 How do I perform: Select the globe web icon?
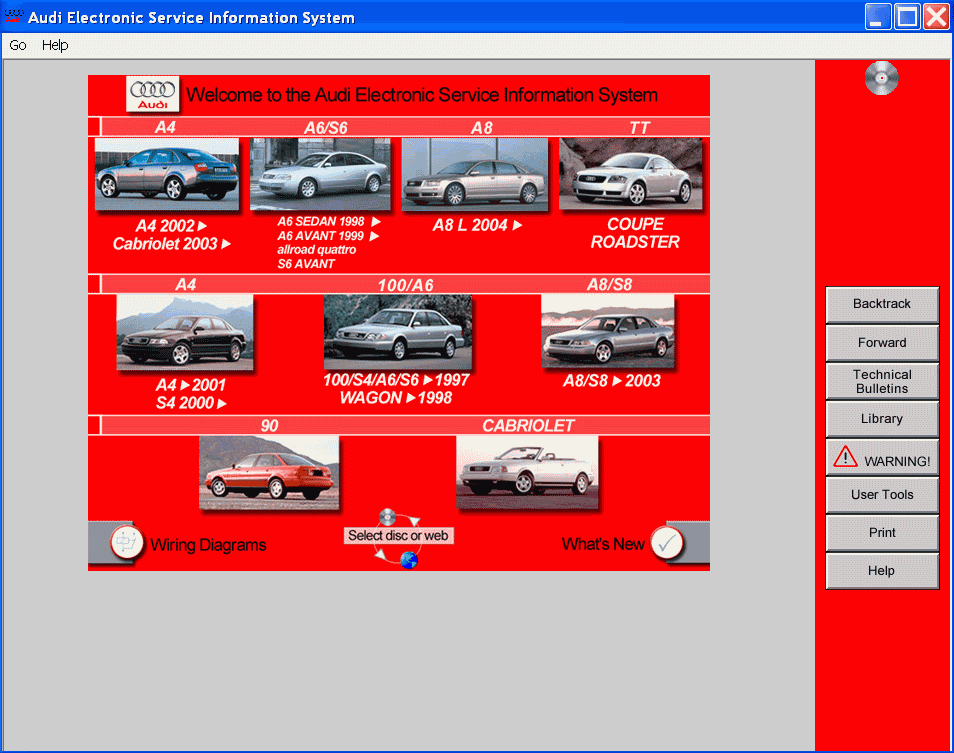click(x=409, y=560)
